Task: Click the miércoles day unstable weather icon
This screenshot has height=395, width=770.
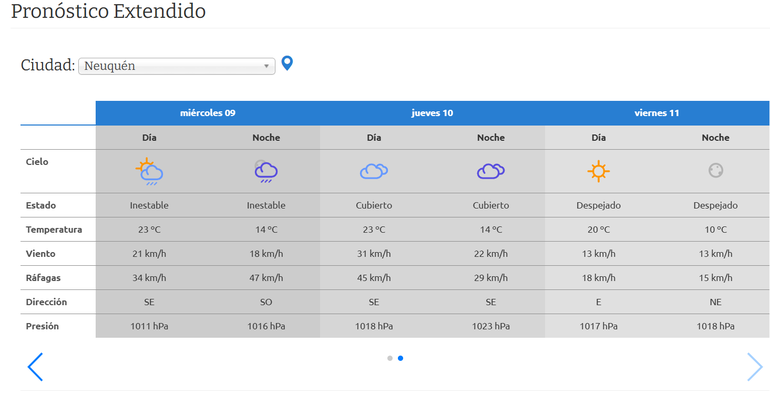Action: [x=149, y=171]
